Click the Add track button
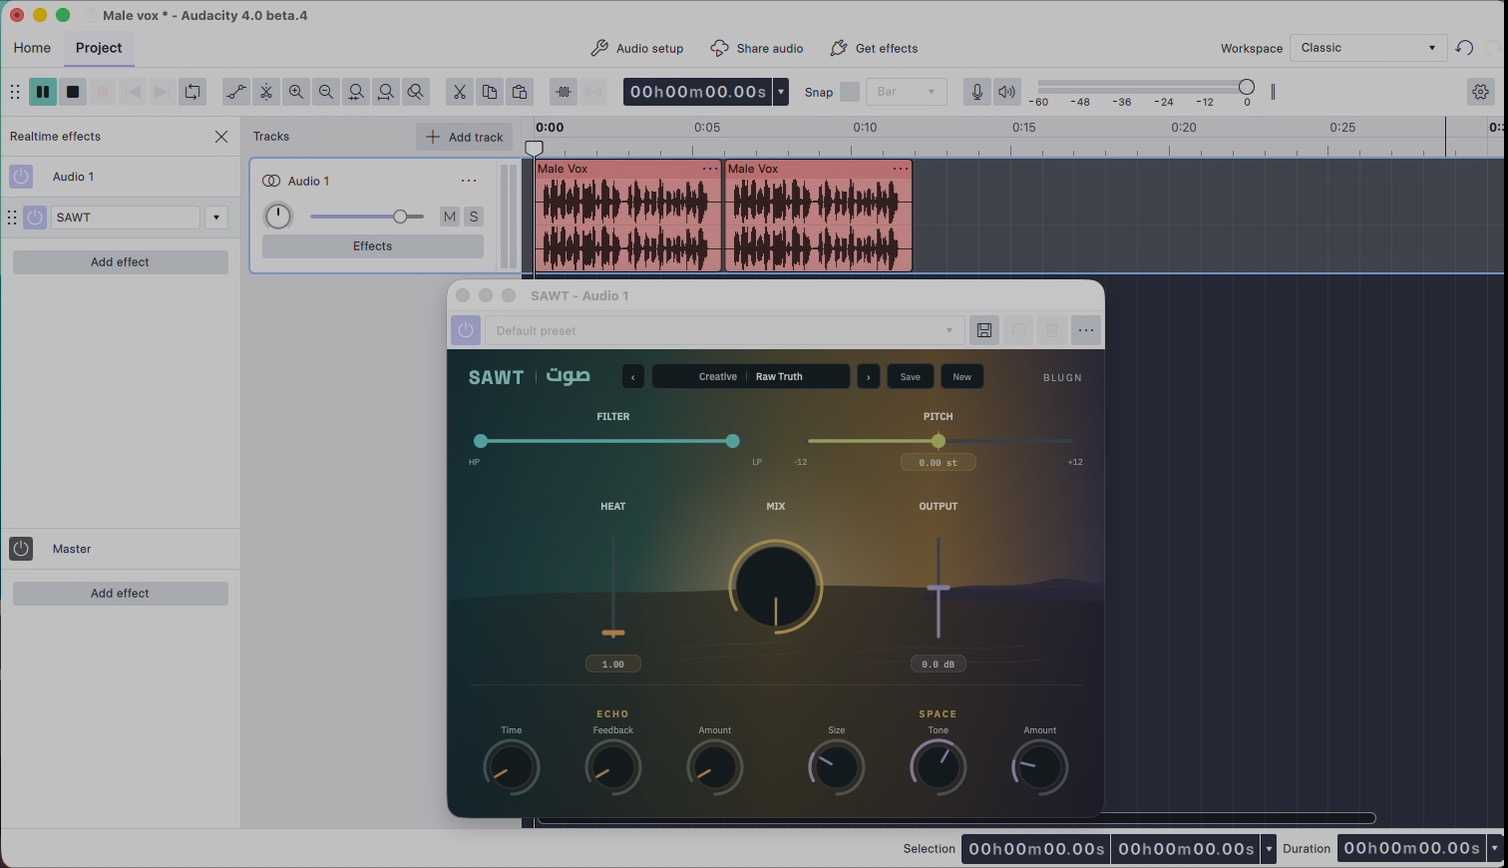1508x868 pixels. (464, 137)
